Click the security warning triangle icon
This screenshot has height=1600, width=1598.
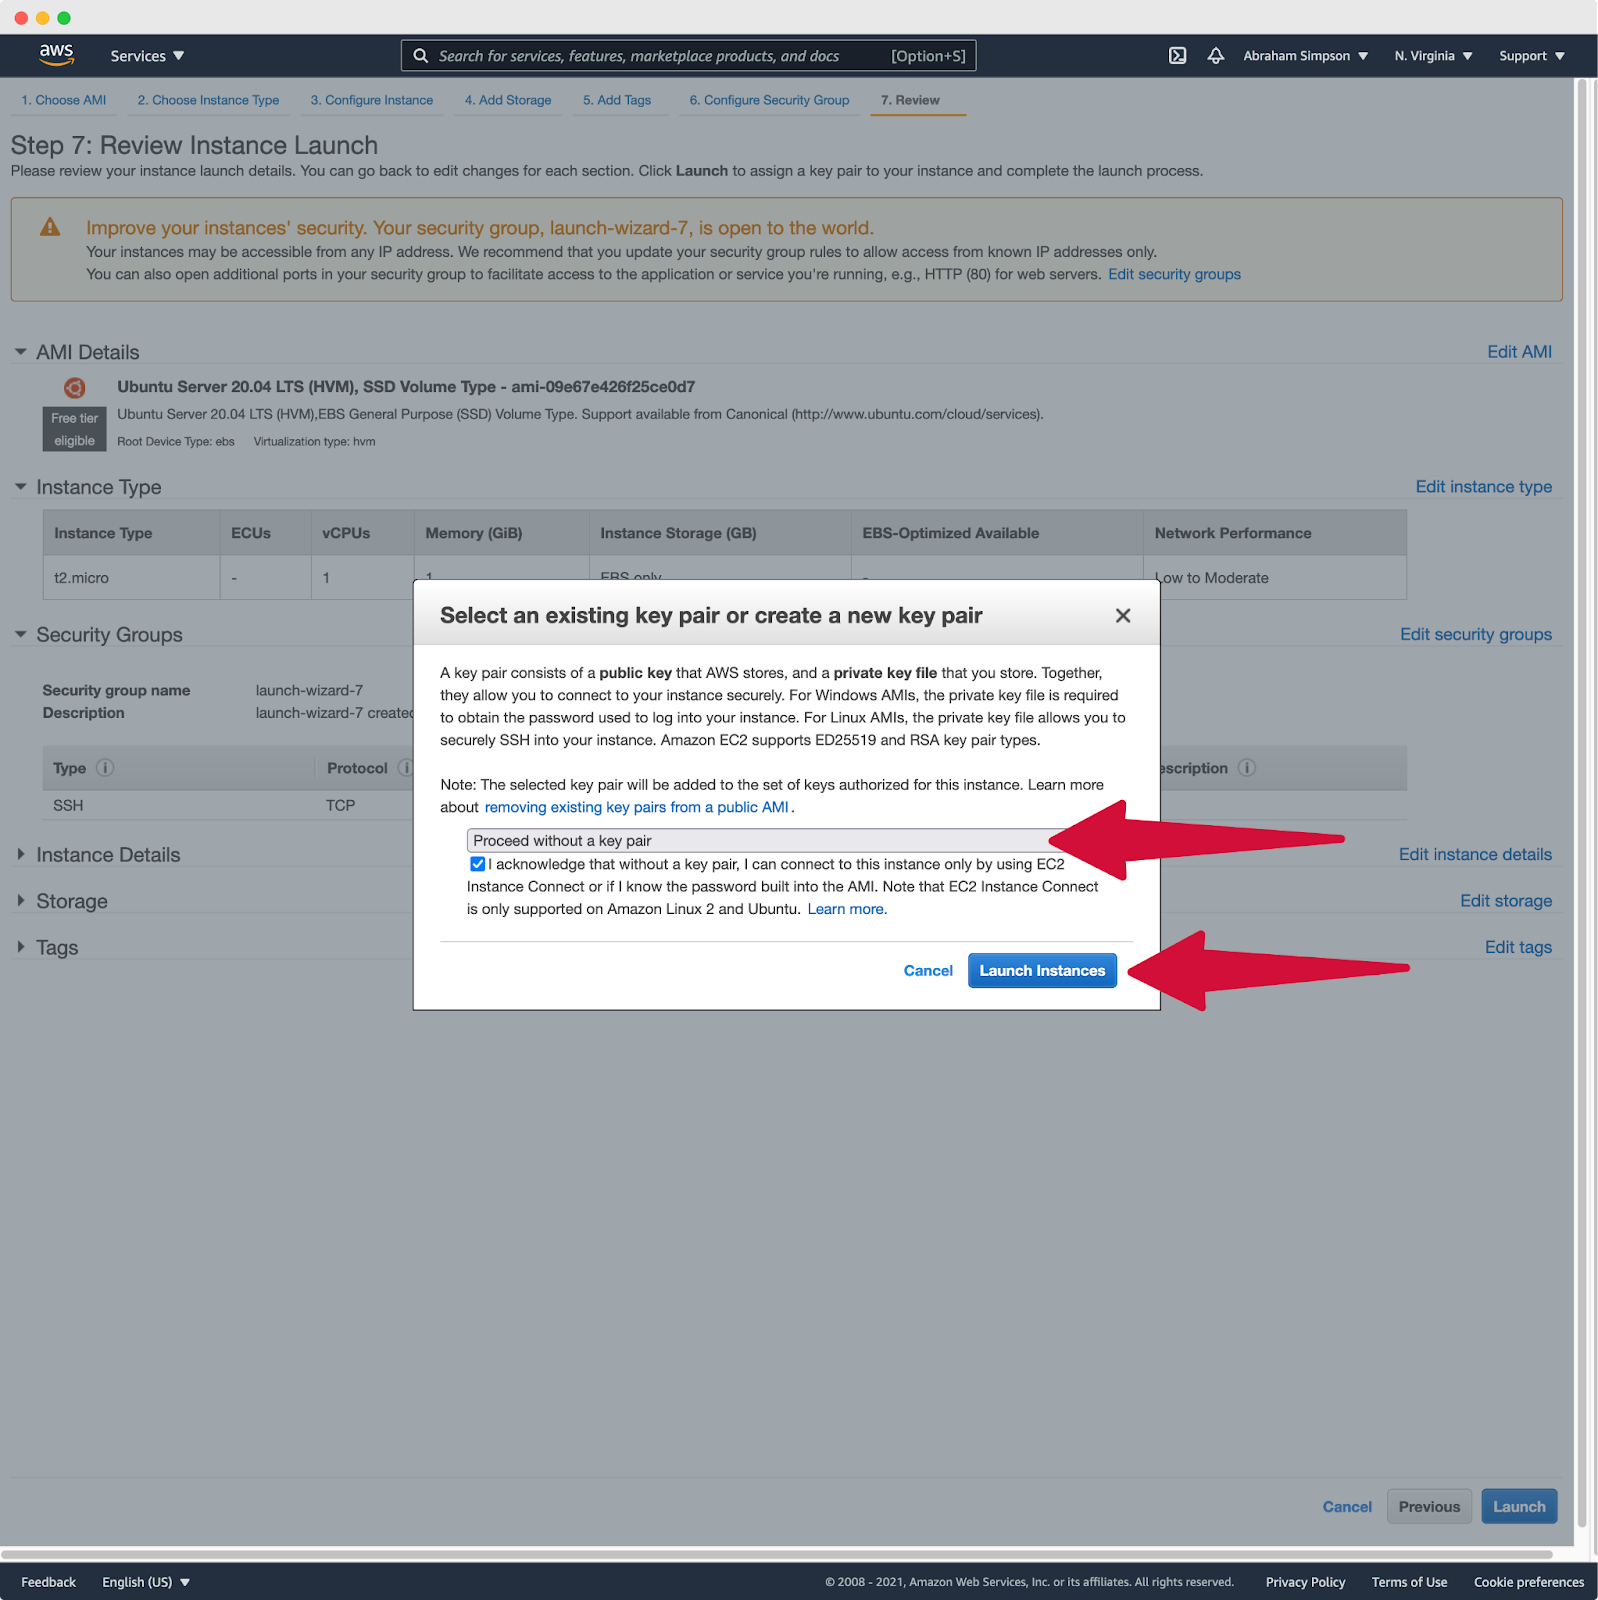click(x=50, y=227)
